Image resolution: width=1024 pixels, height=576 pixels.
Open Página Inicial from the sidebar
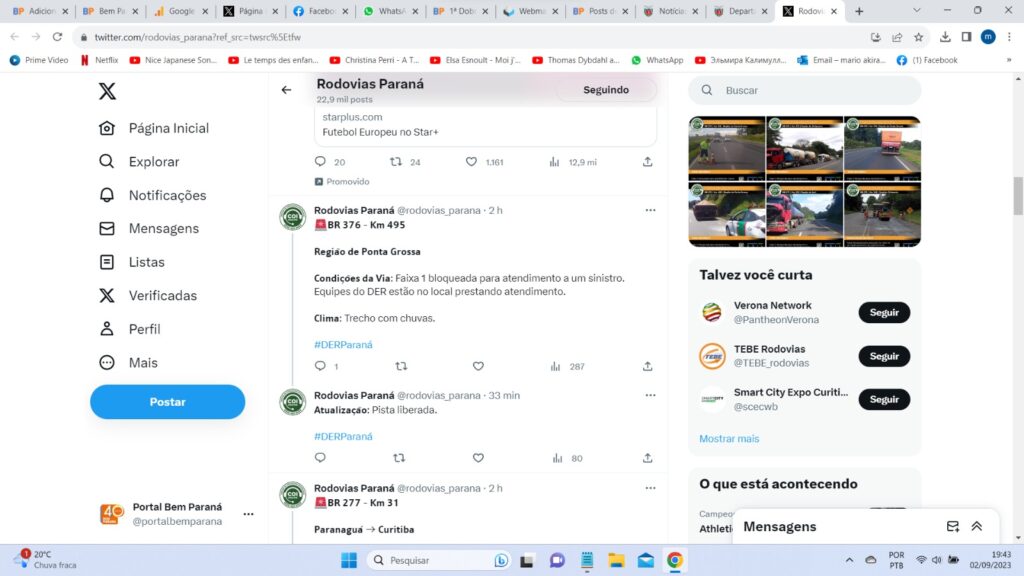153,128
